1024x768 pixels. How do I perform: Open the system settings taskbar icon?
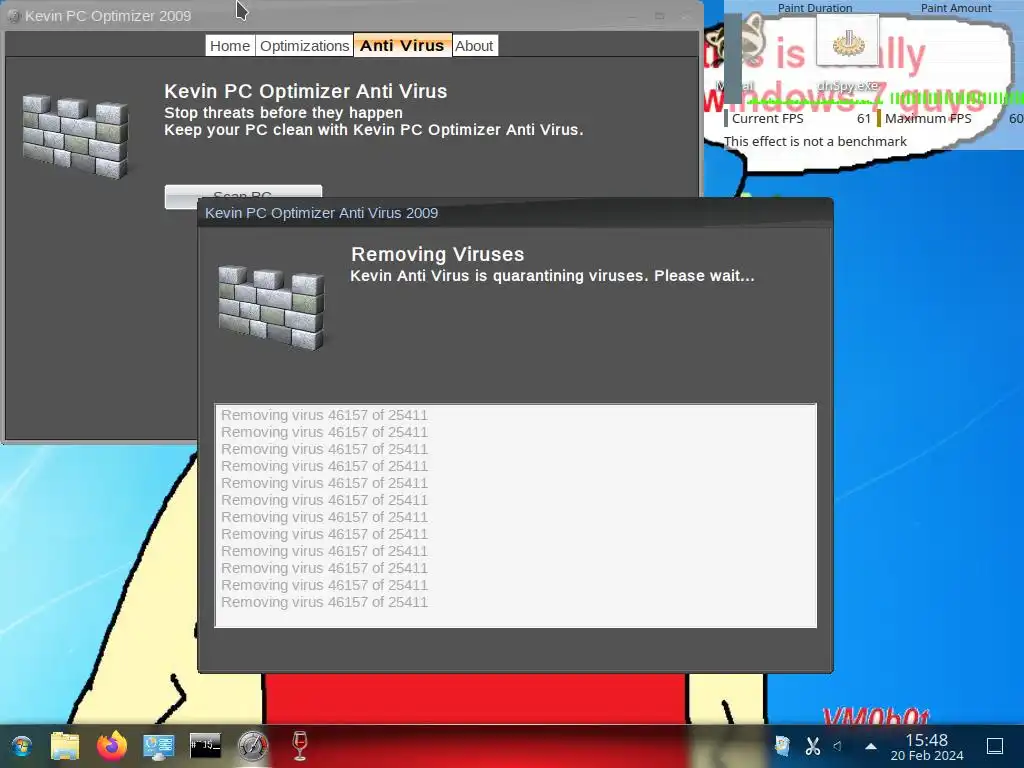tap(159, 746)
